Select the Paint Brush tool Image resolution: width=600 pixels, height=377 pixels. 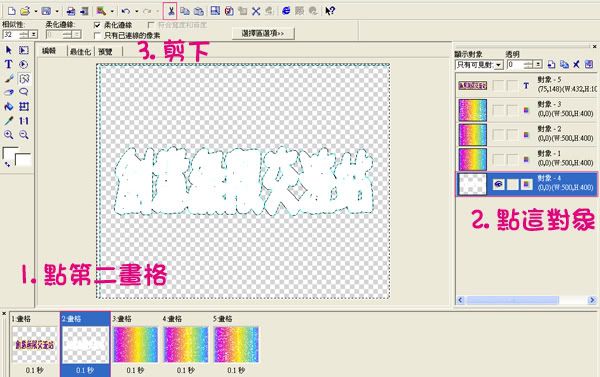click(9, 78)
